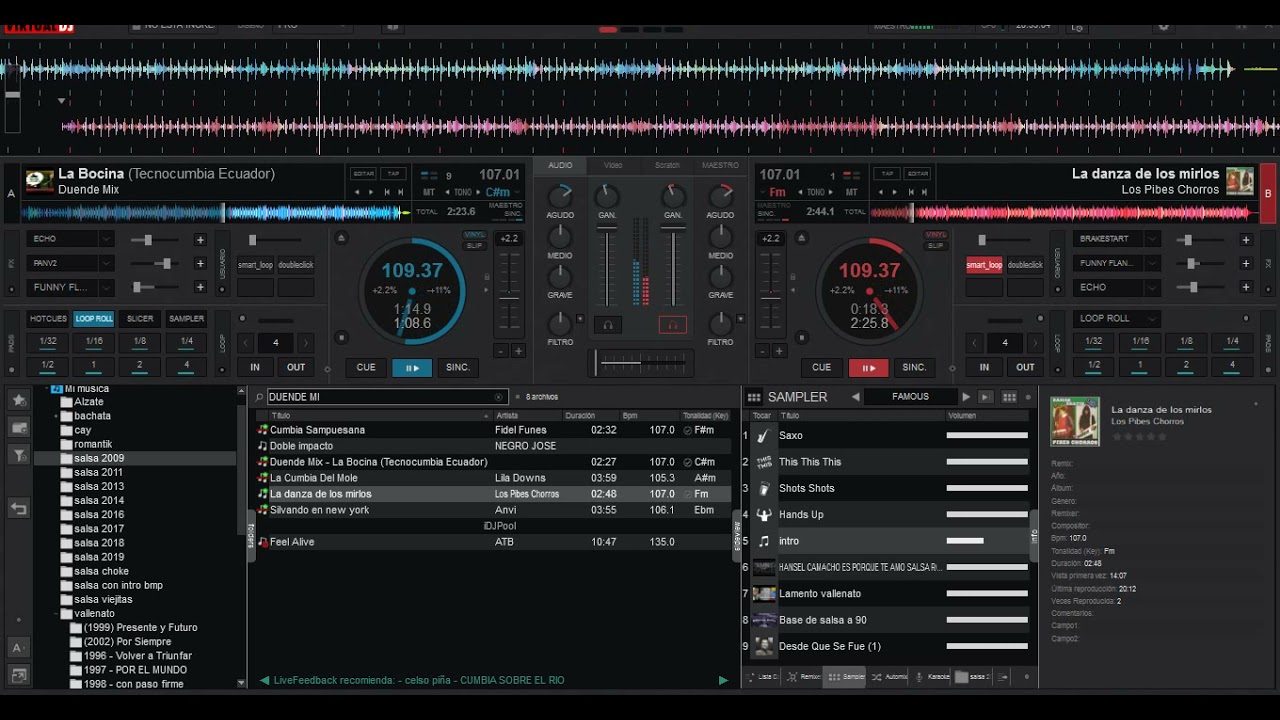Toggle headphone cue for left mixer channel
1280x720 pixels.
coord(607,325)
